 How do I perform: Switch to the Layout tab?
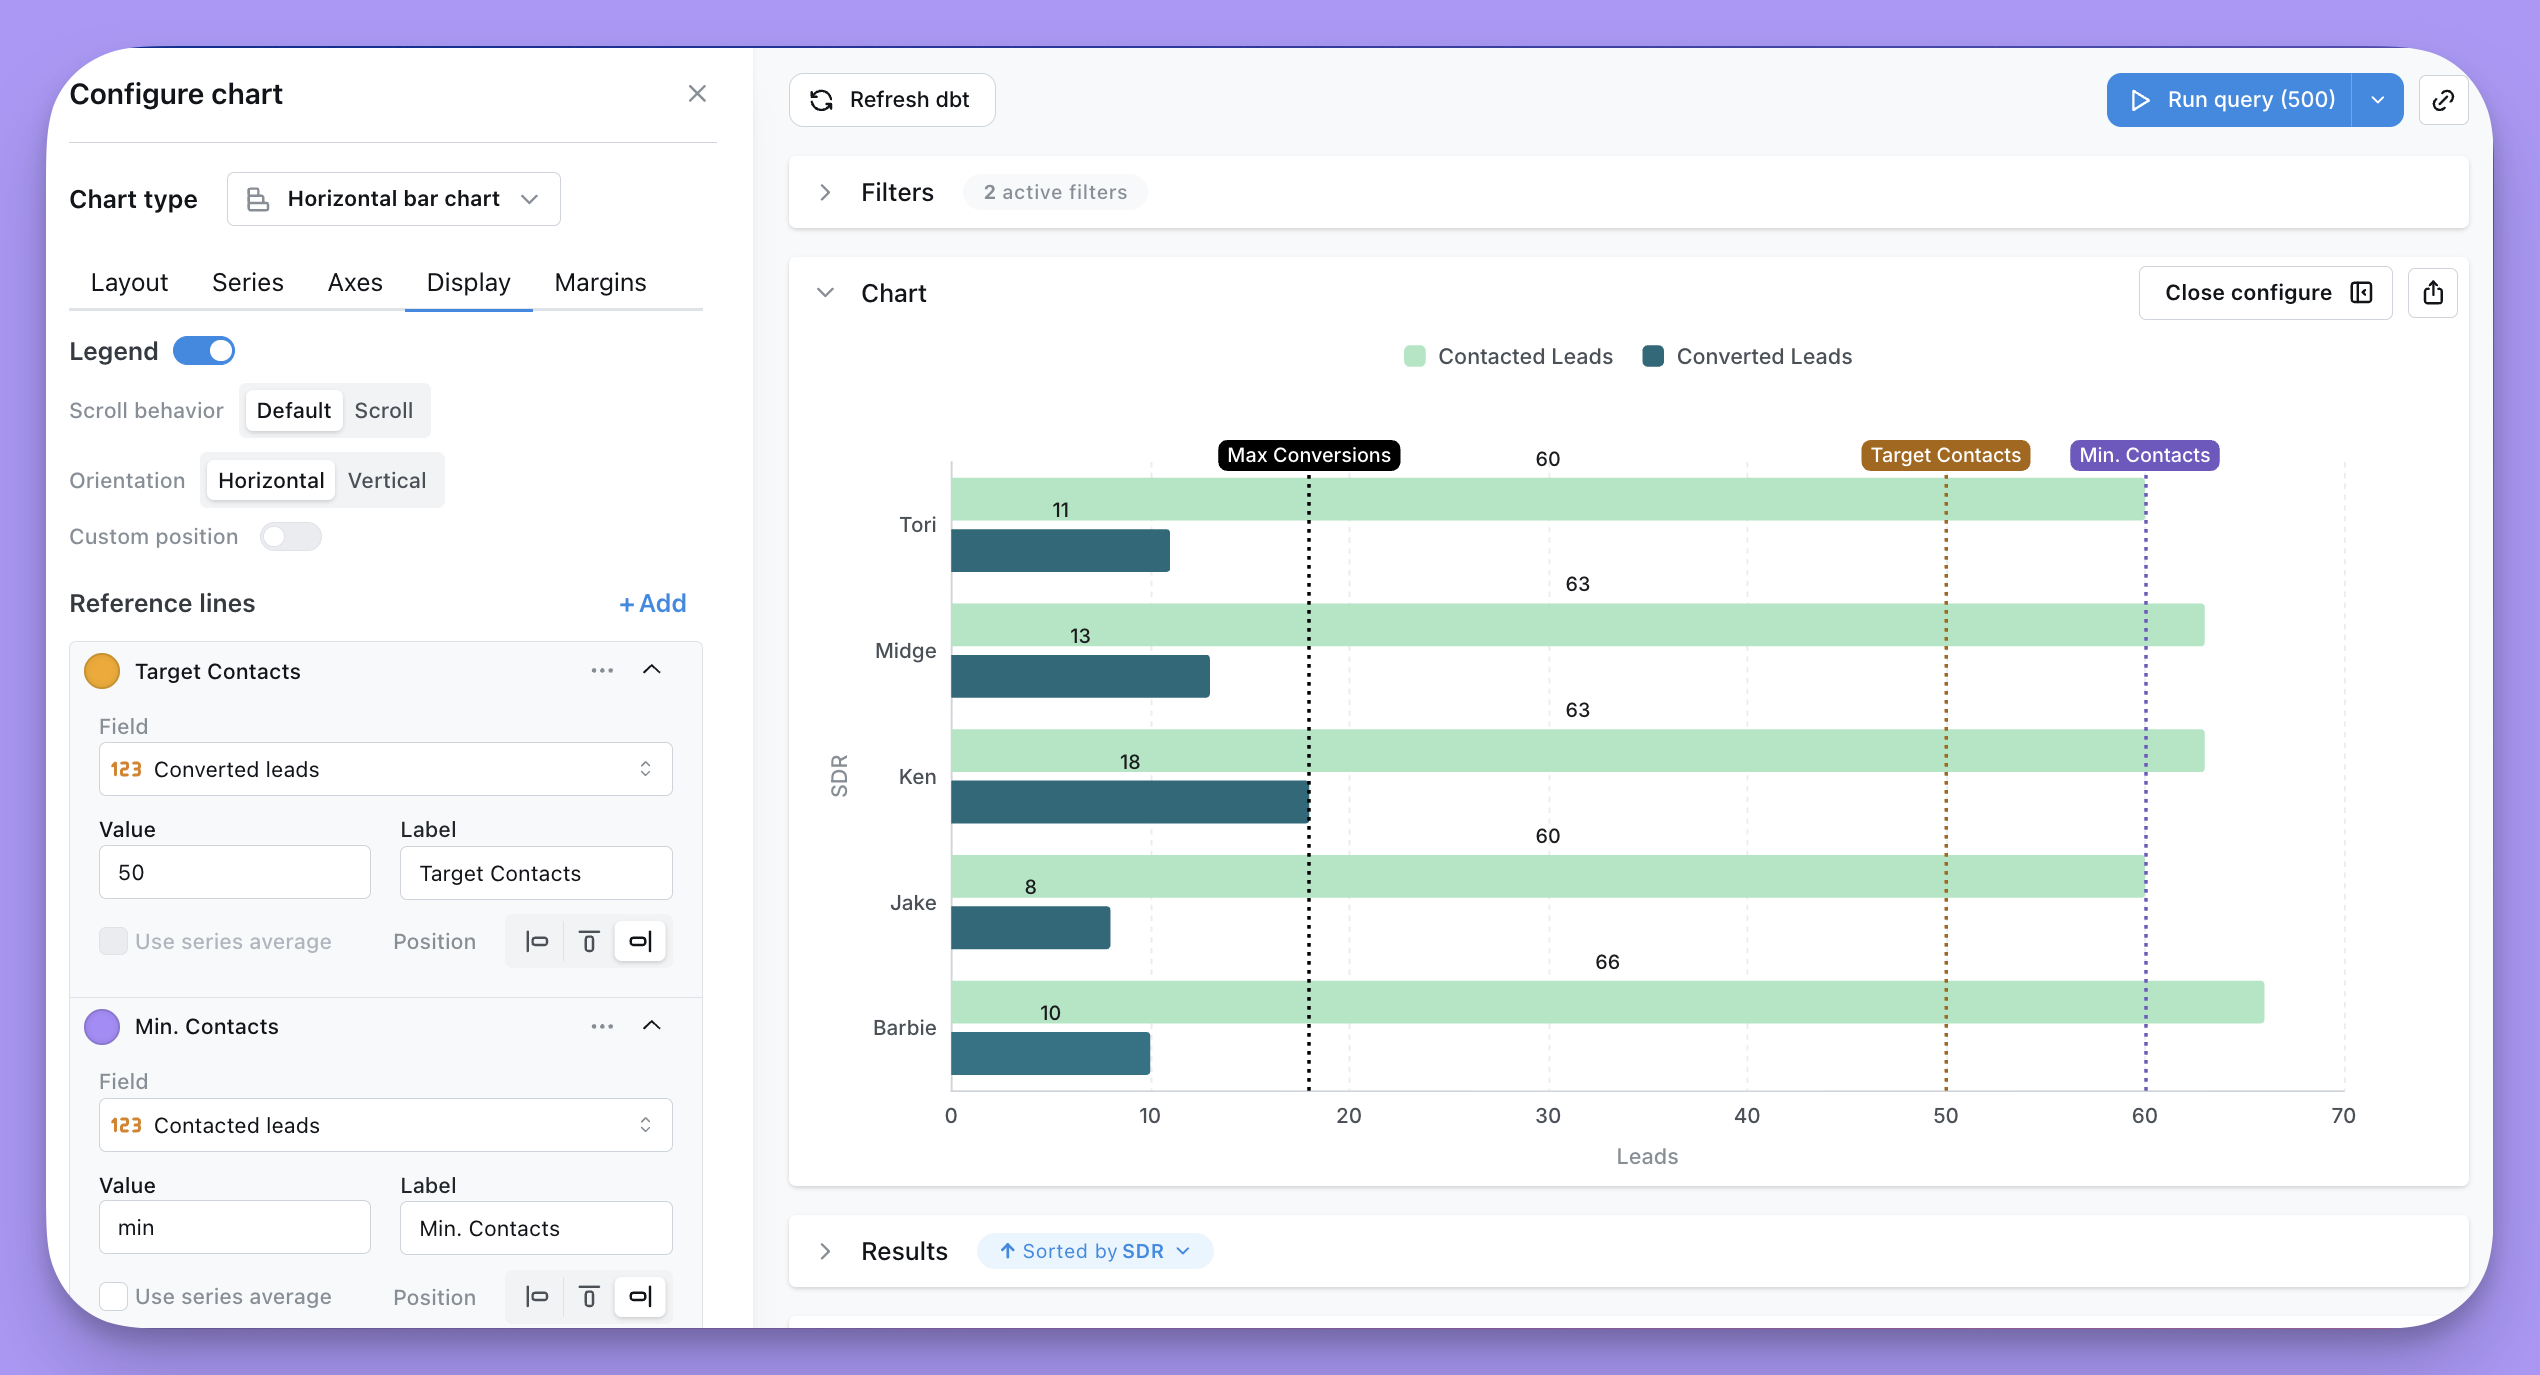point(129,283)
